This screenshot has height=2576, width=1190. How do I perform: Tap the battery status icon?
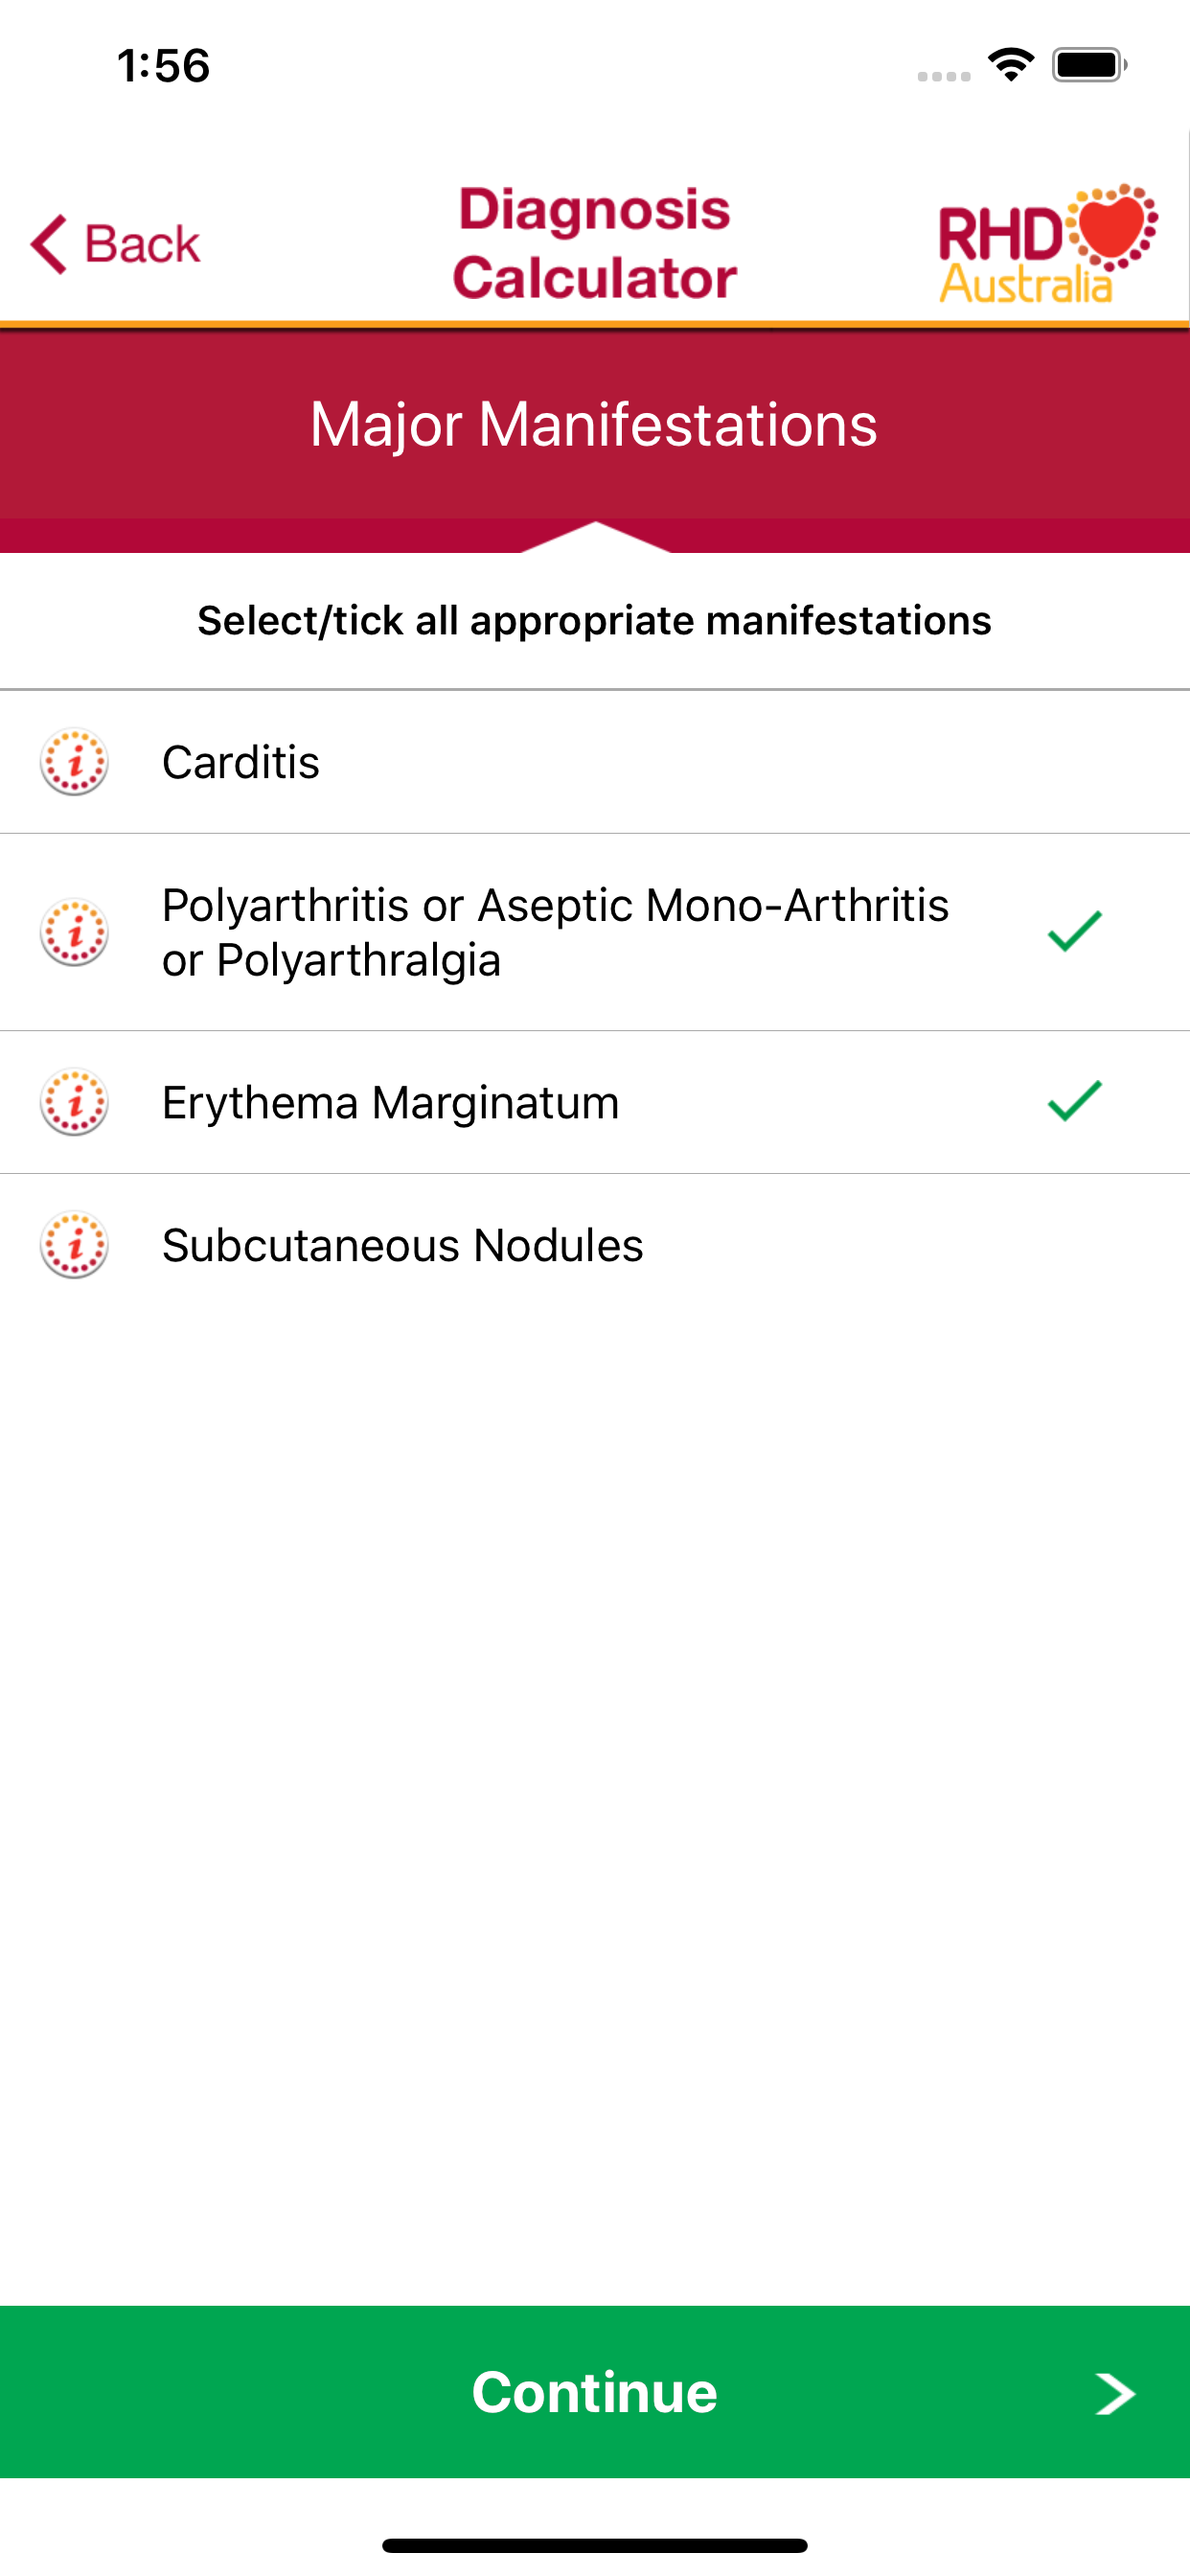1088,66
